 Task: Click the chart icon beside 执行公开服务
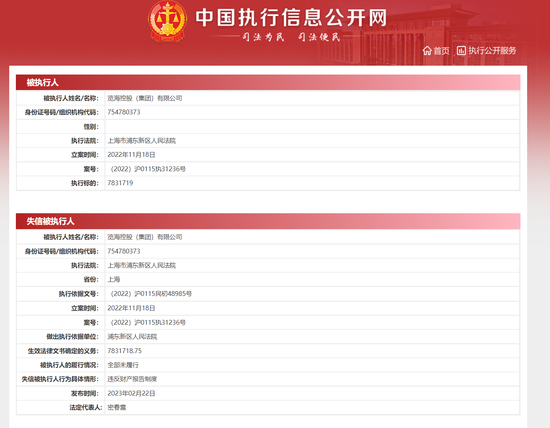[461, 51]
